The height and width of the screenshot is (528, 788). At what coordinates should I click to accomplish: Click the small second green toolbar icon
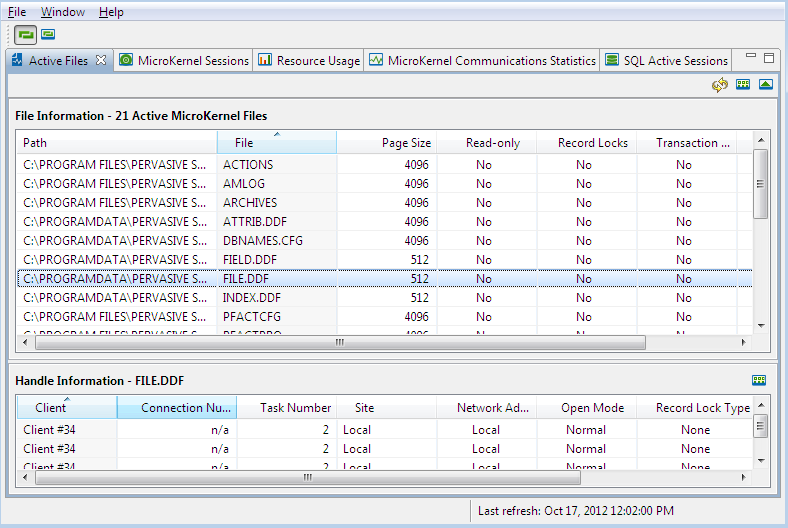[48, 34]
